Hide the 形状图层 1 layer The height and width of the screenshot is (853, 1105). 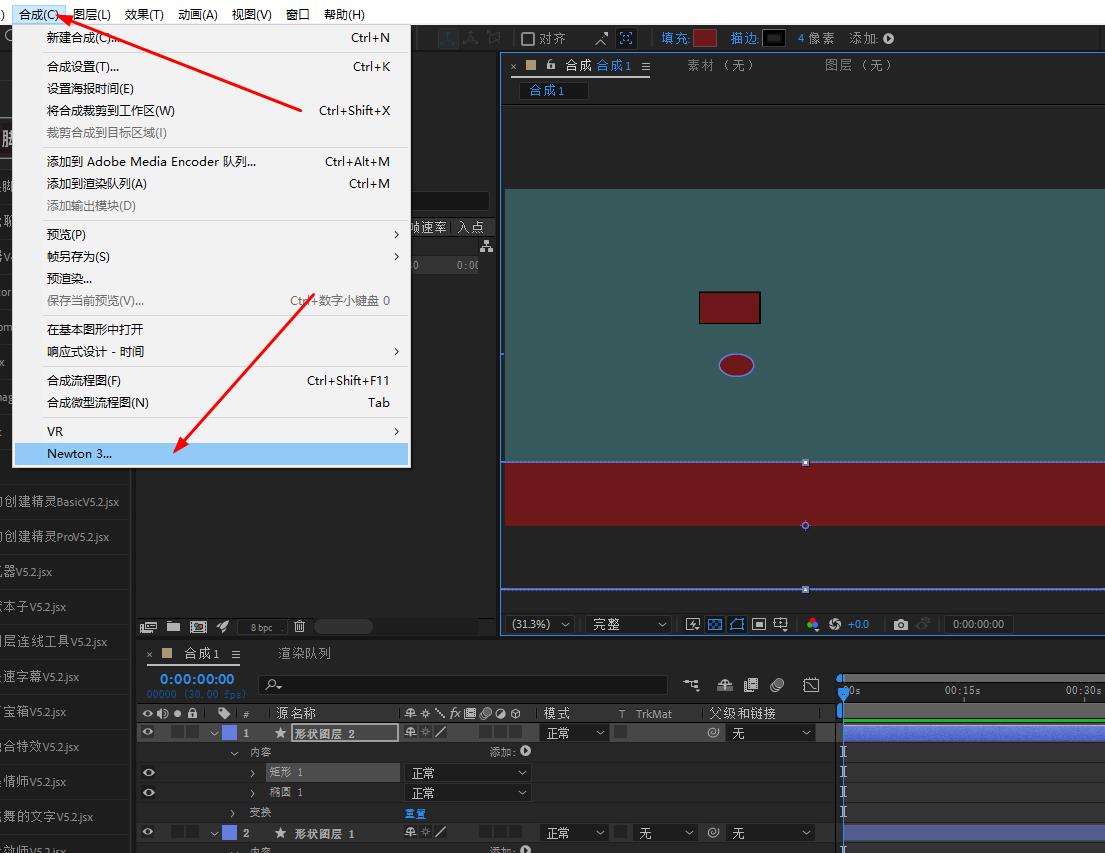coord(148,832)
